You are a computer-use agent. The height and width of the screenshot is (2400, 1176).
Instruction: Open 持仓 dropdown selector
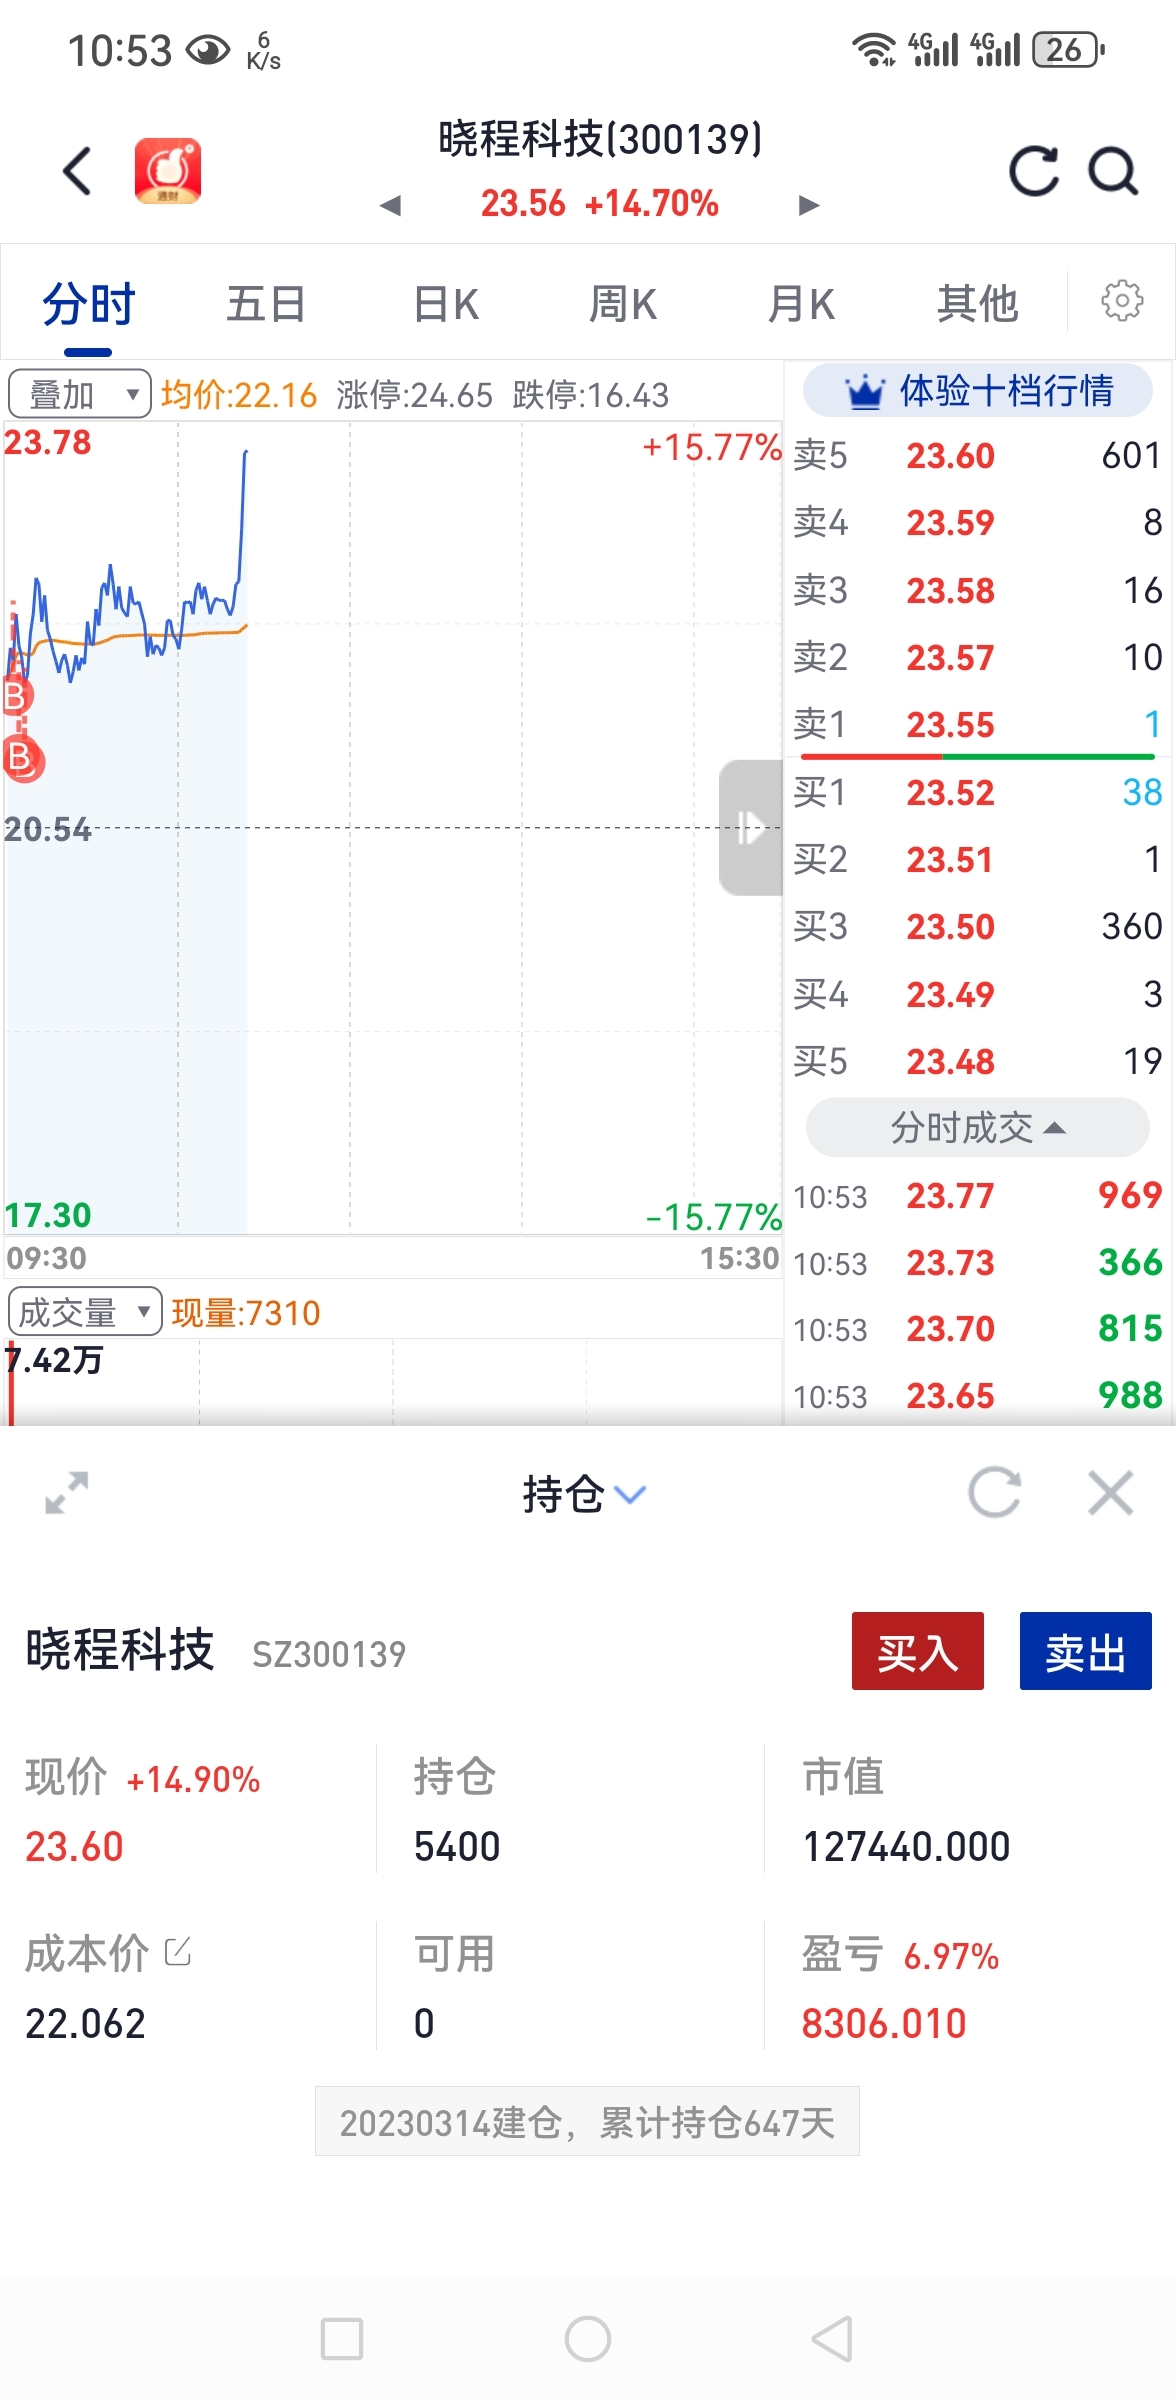tap(585, 1494)
